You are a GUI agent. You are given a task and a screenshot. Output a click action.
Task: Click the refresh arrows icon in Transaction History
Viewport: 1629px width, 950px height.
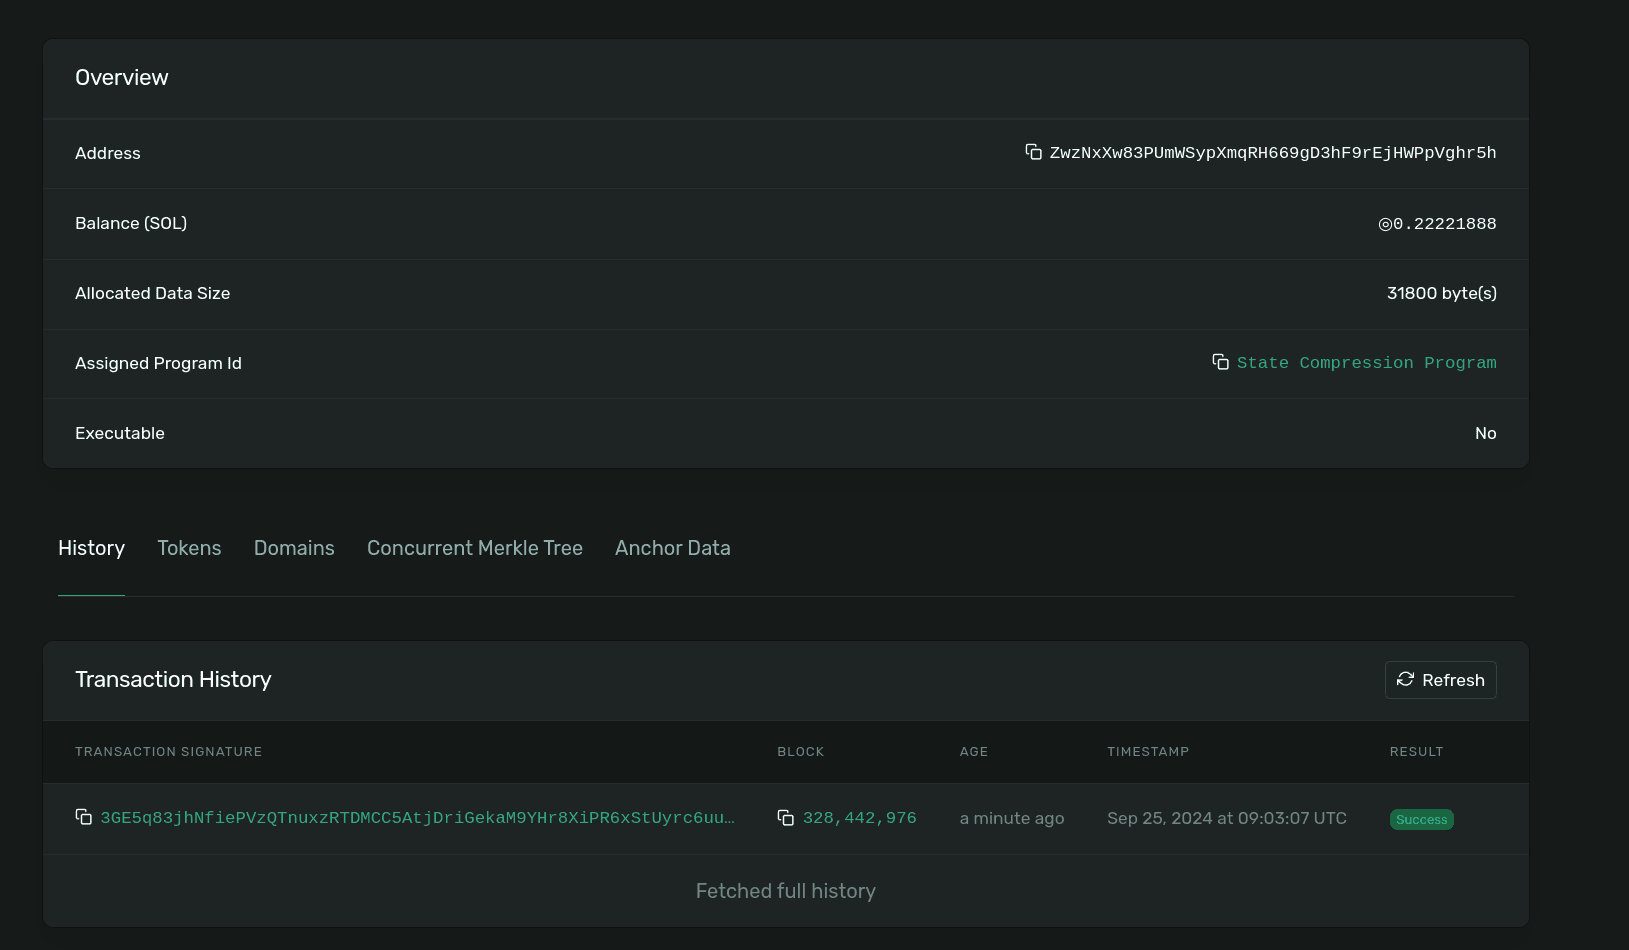click(1406, 679)
